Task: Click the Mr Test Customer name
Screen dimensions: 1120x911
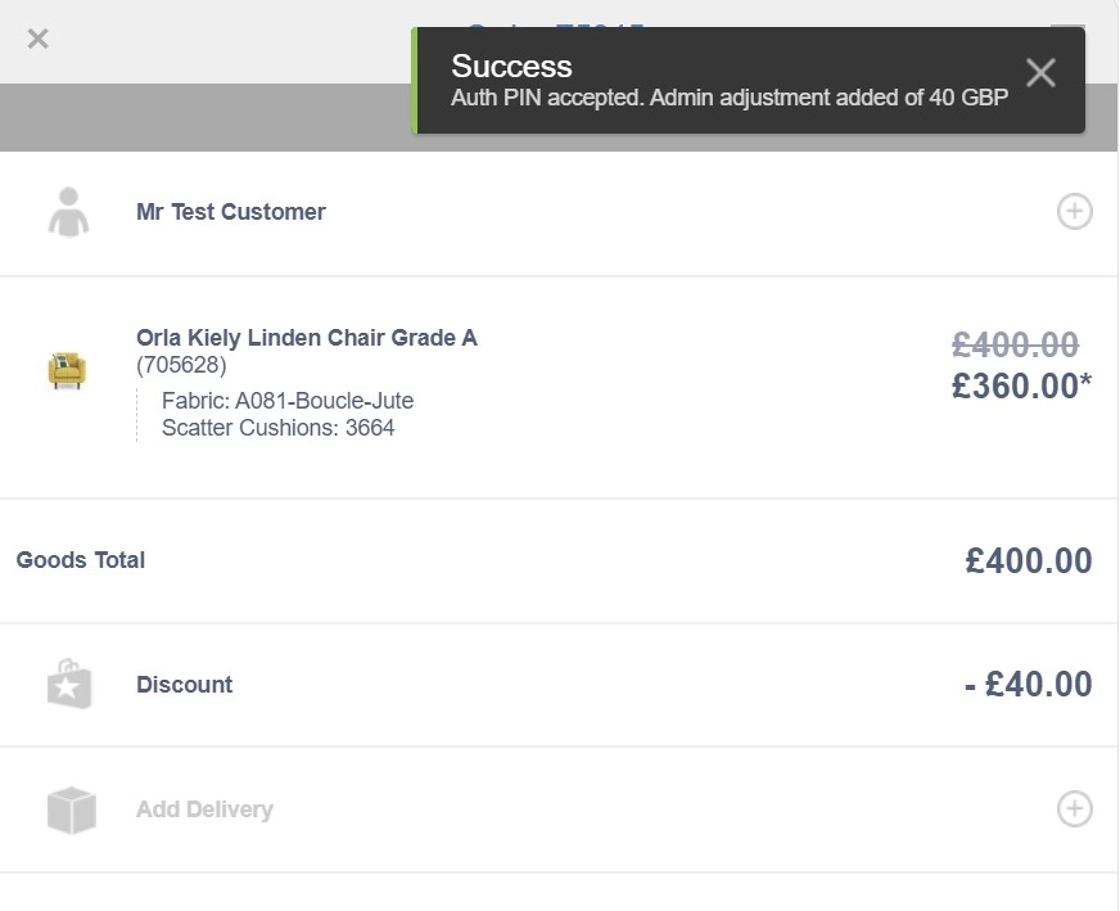Action: click(x=231, y=212)
